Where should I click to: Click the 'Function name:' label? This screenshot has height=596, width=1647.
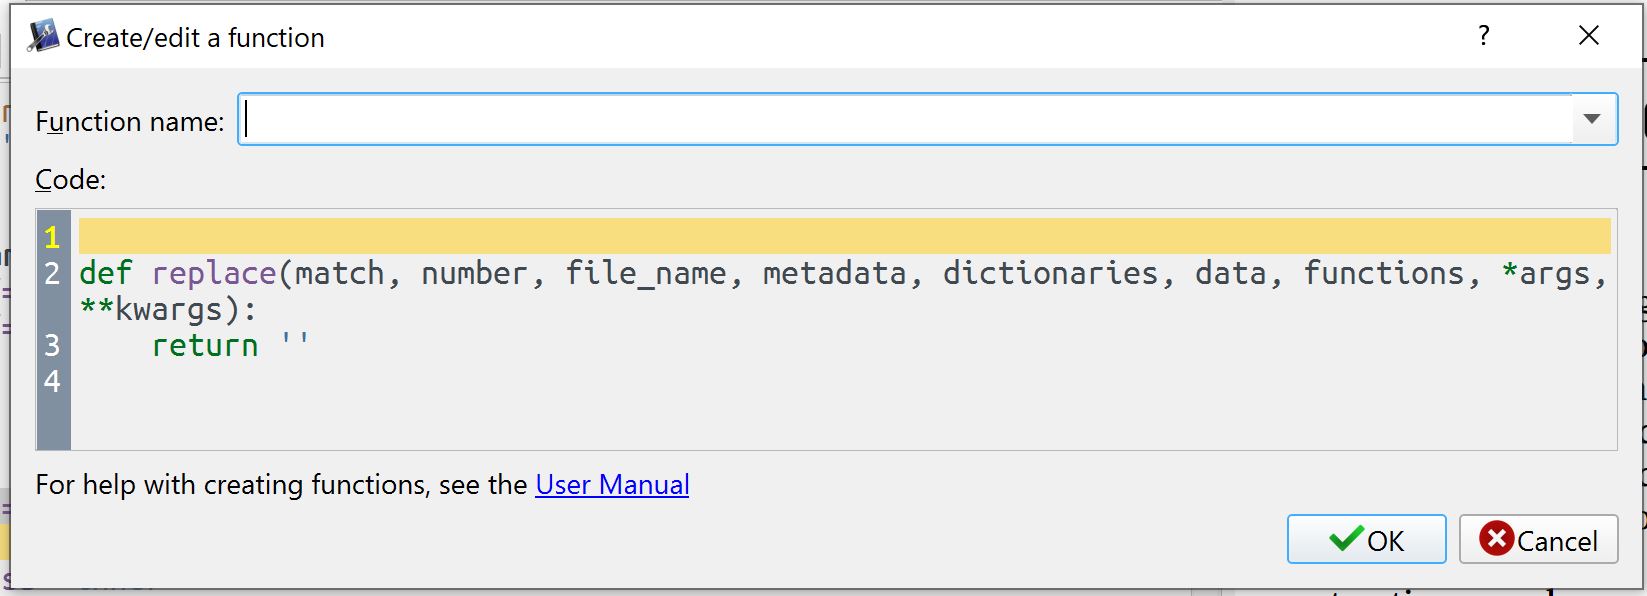(130, 122)
